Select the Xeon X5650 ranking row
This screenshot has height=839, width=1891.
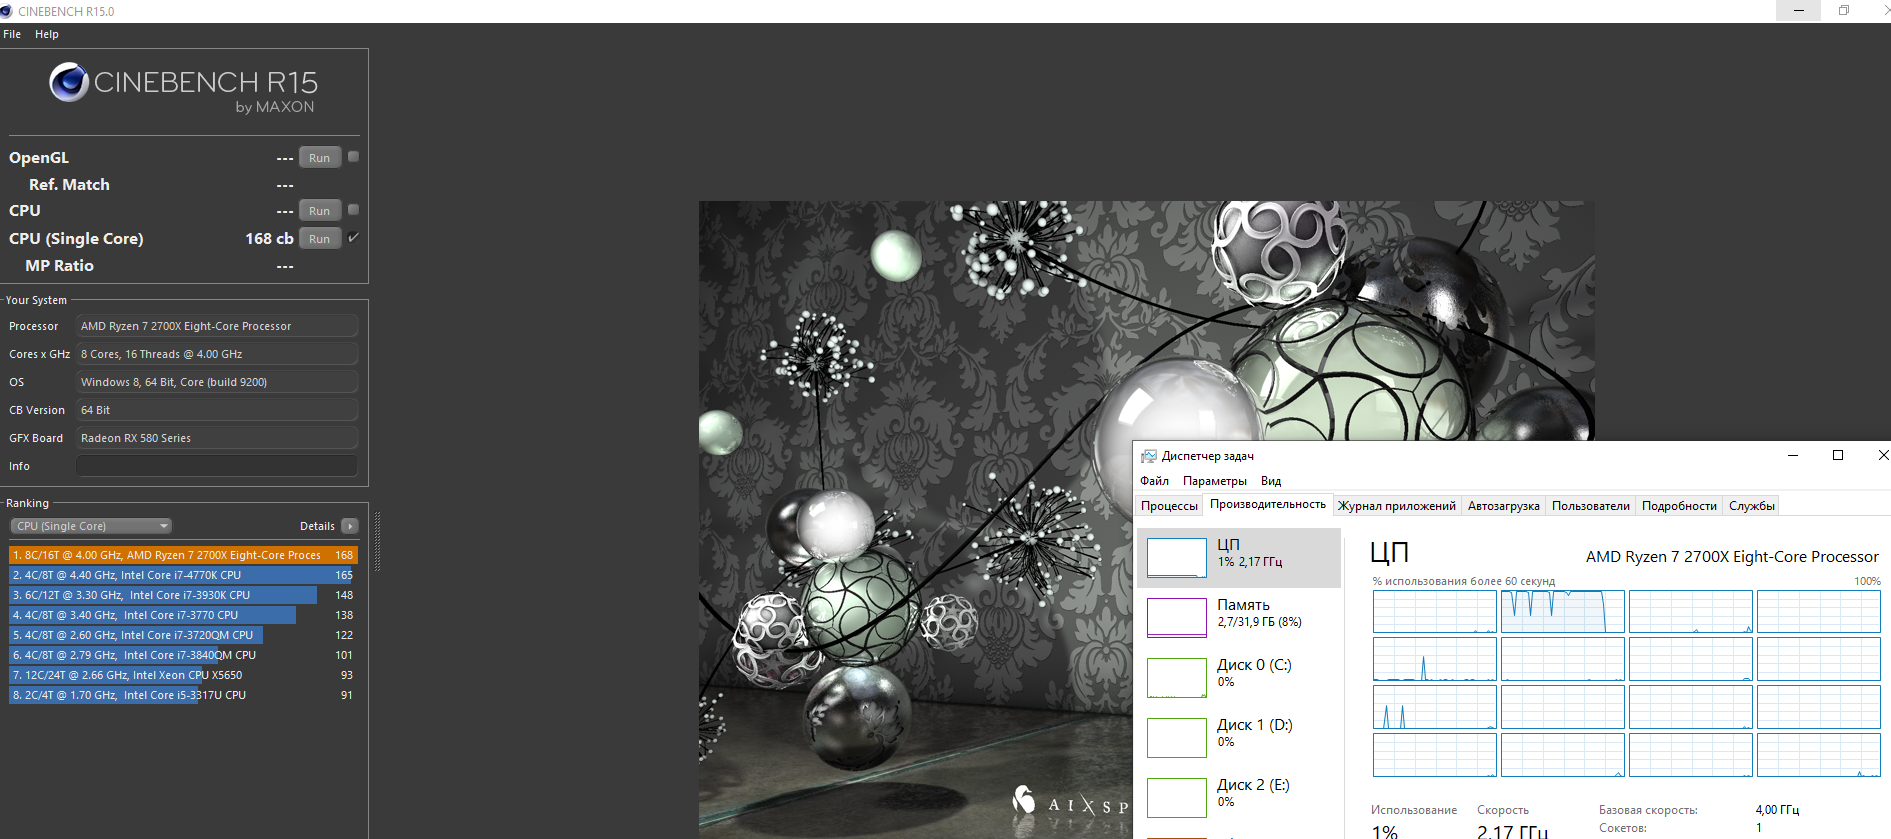(183, 675)
